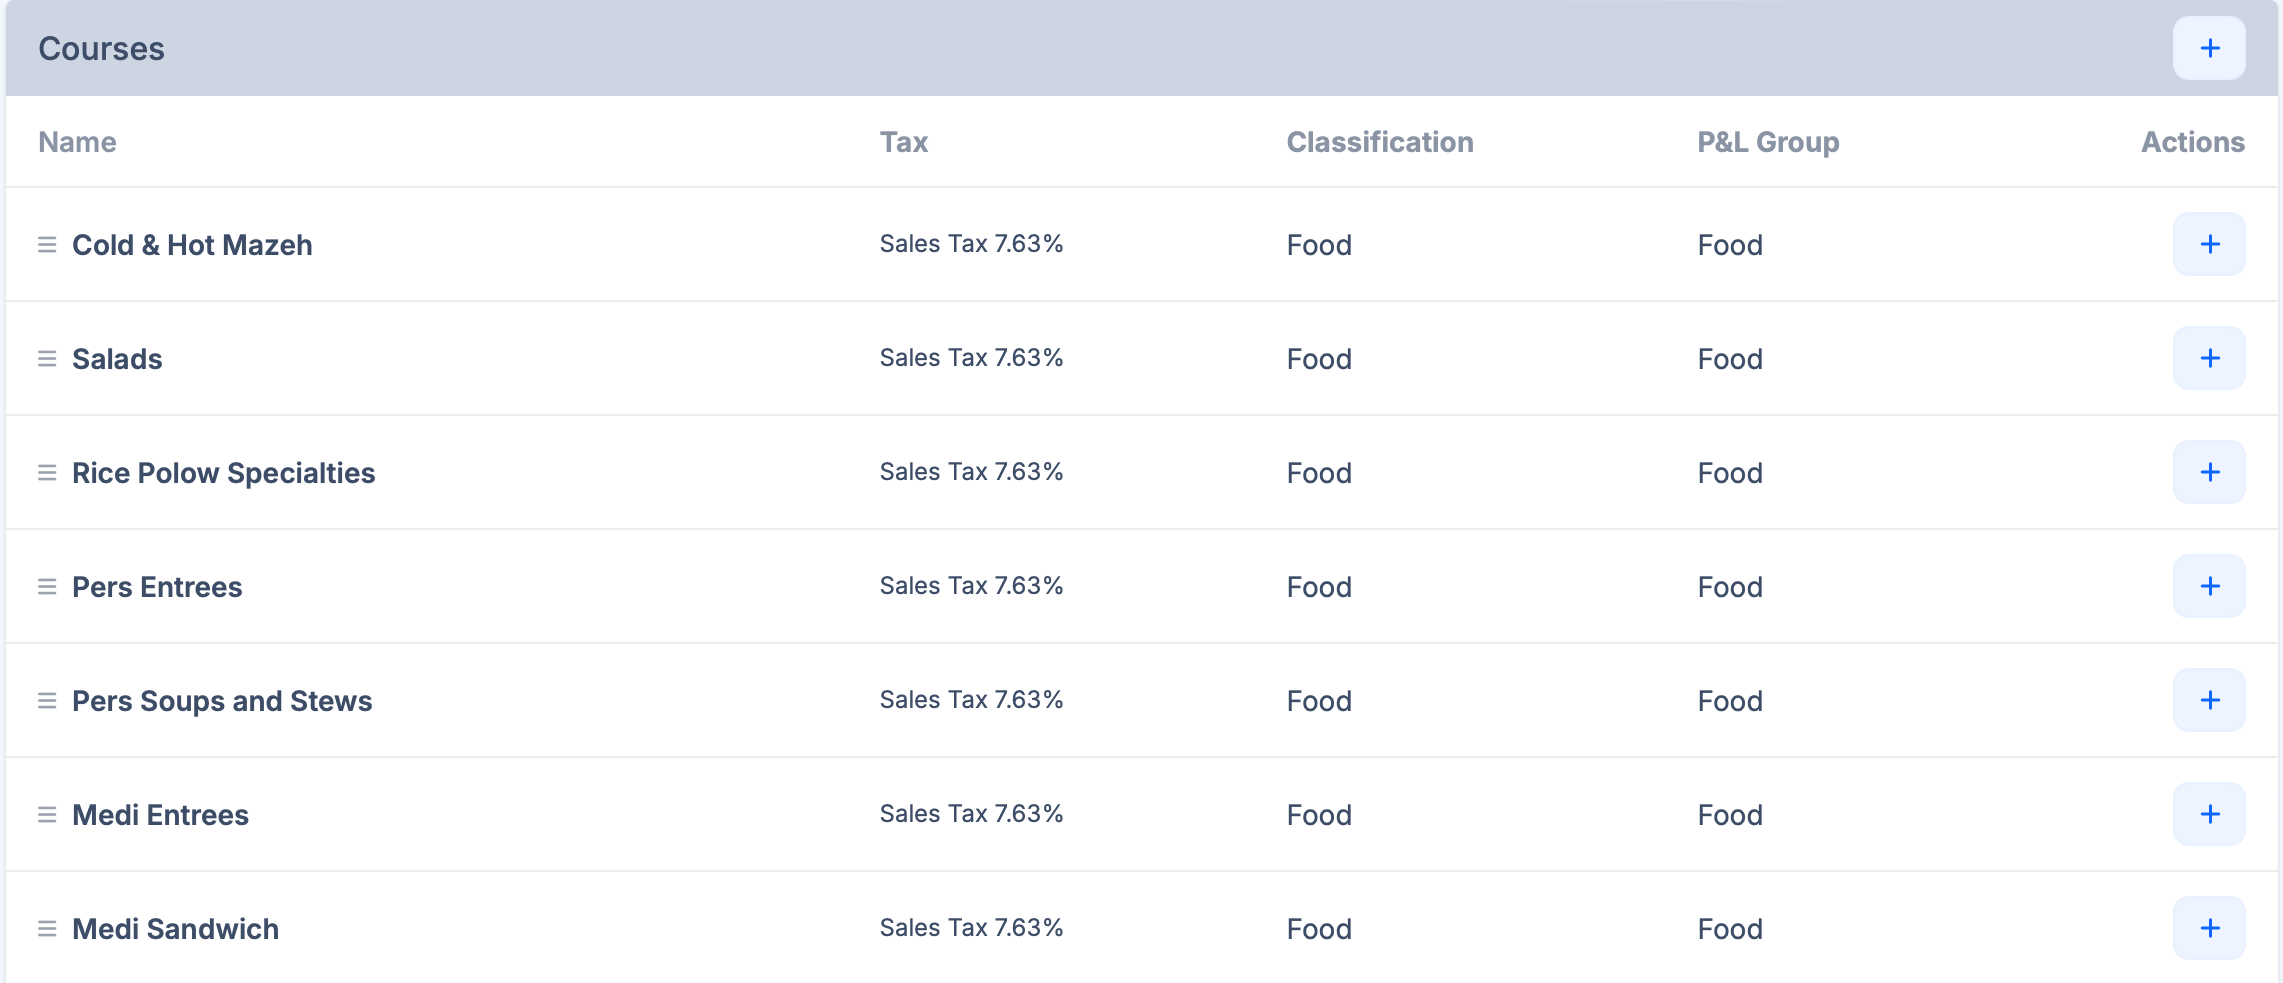
Task: Click drag handle of Pers Soups and Stews
Action: [x=47, y=701]
